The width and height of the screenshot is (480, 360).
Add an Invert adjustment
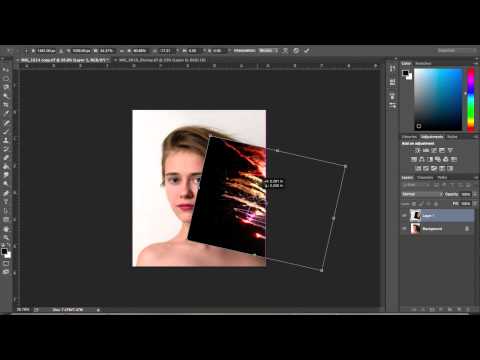click(x=418, y=168)
